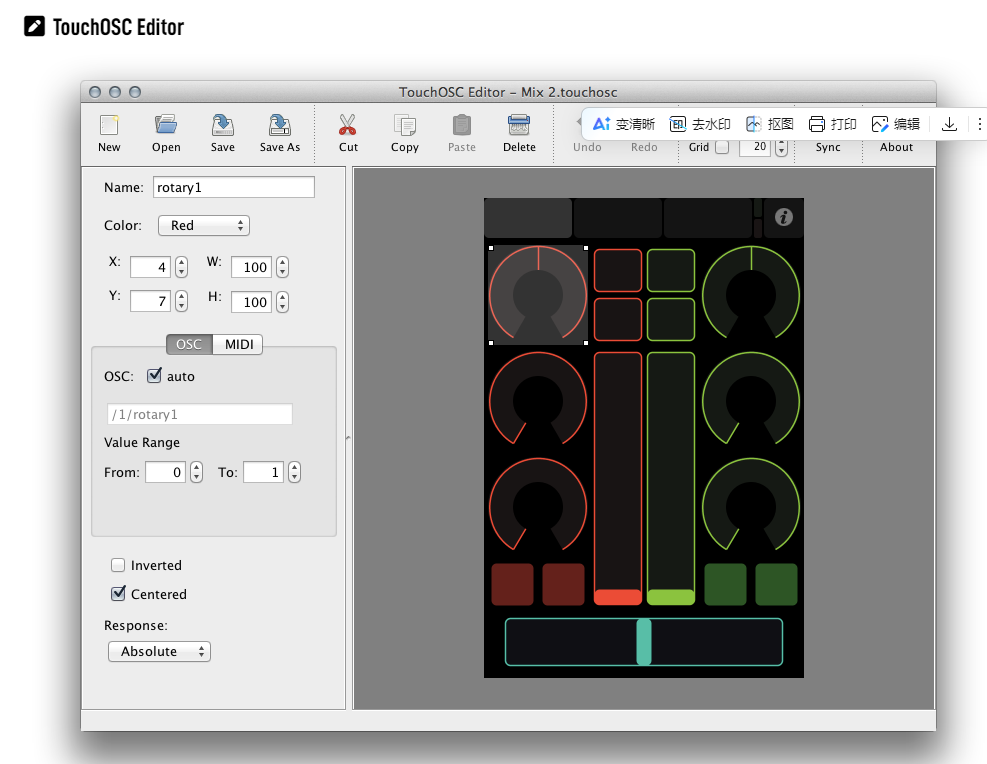Click the 打印 print icon
Viewport: 987px width, 764px height.
(x=816, y=124)
